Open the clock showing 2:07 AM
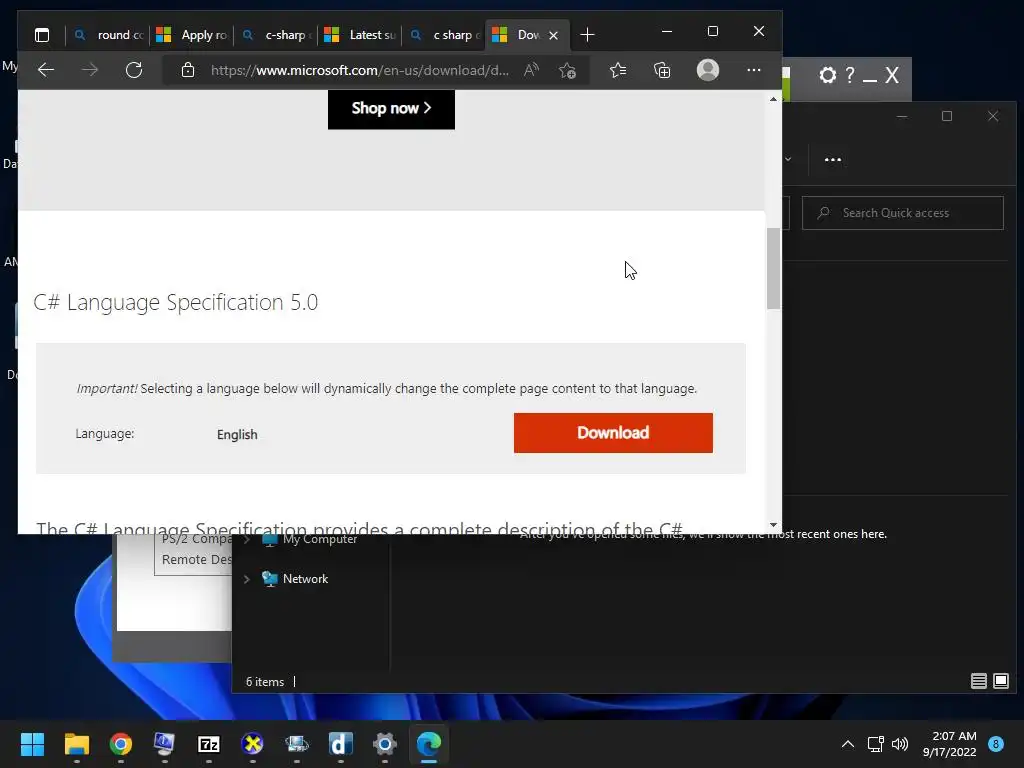Image resolution: width=1024 pixels, height=768 pixels. pos(950,744)
